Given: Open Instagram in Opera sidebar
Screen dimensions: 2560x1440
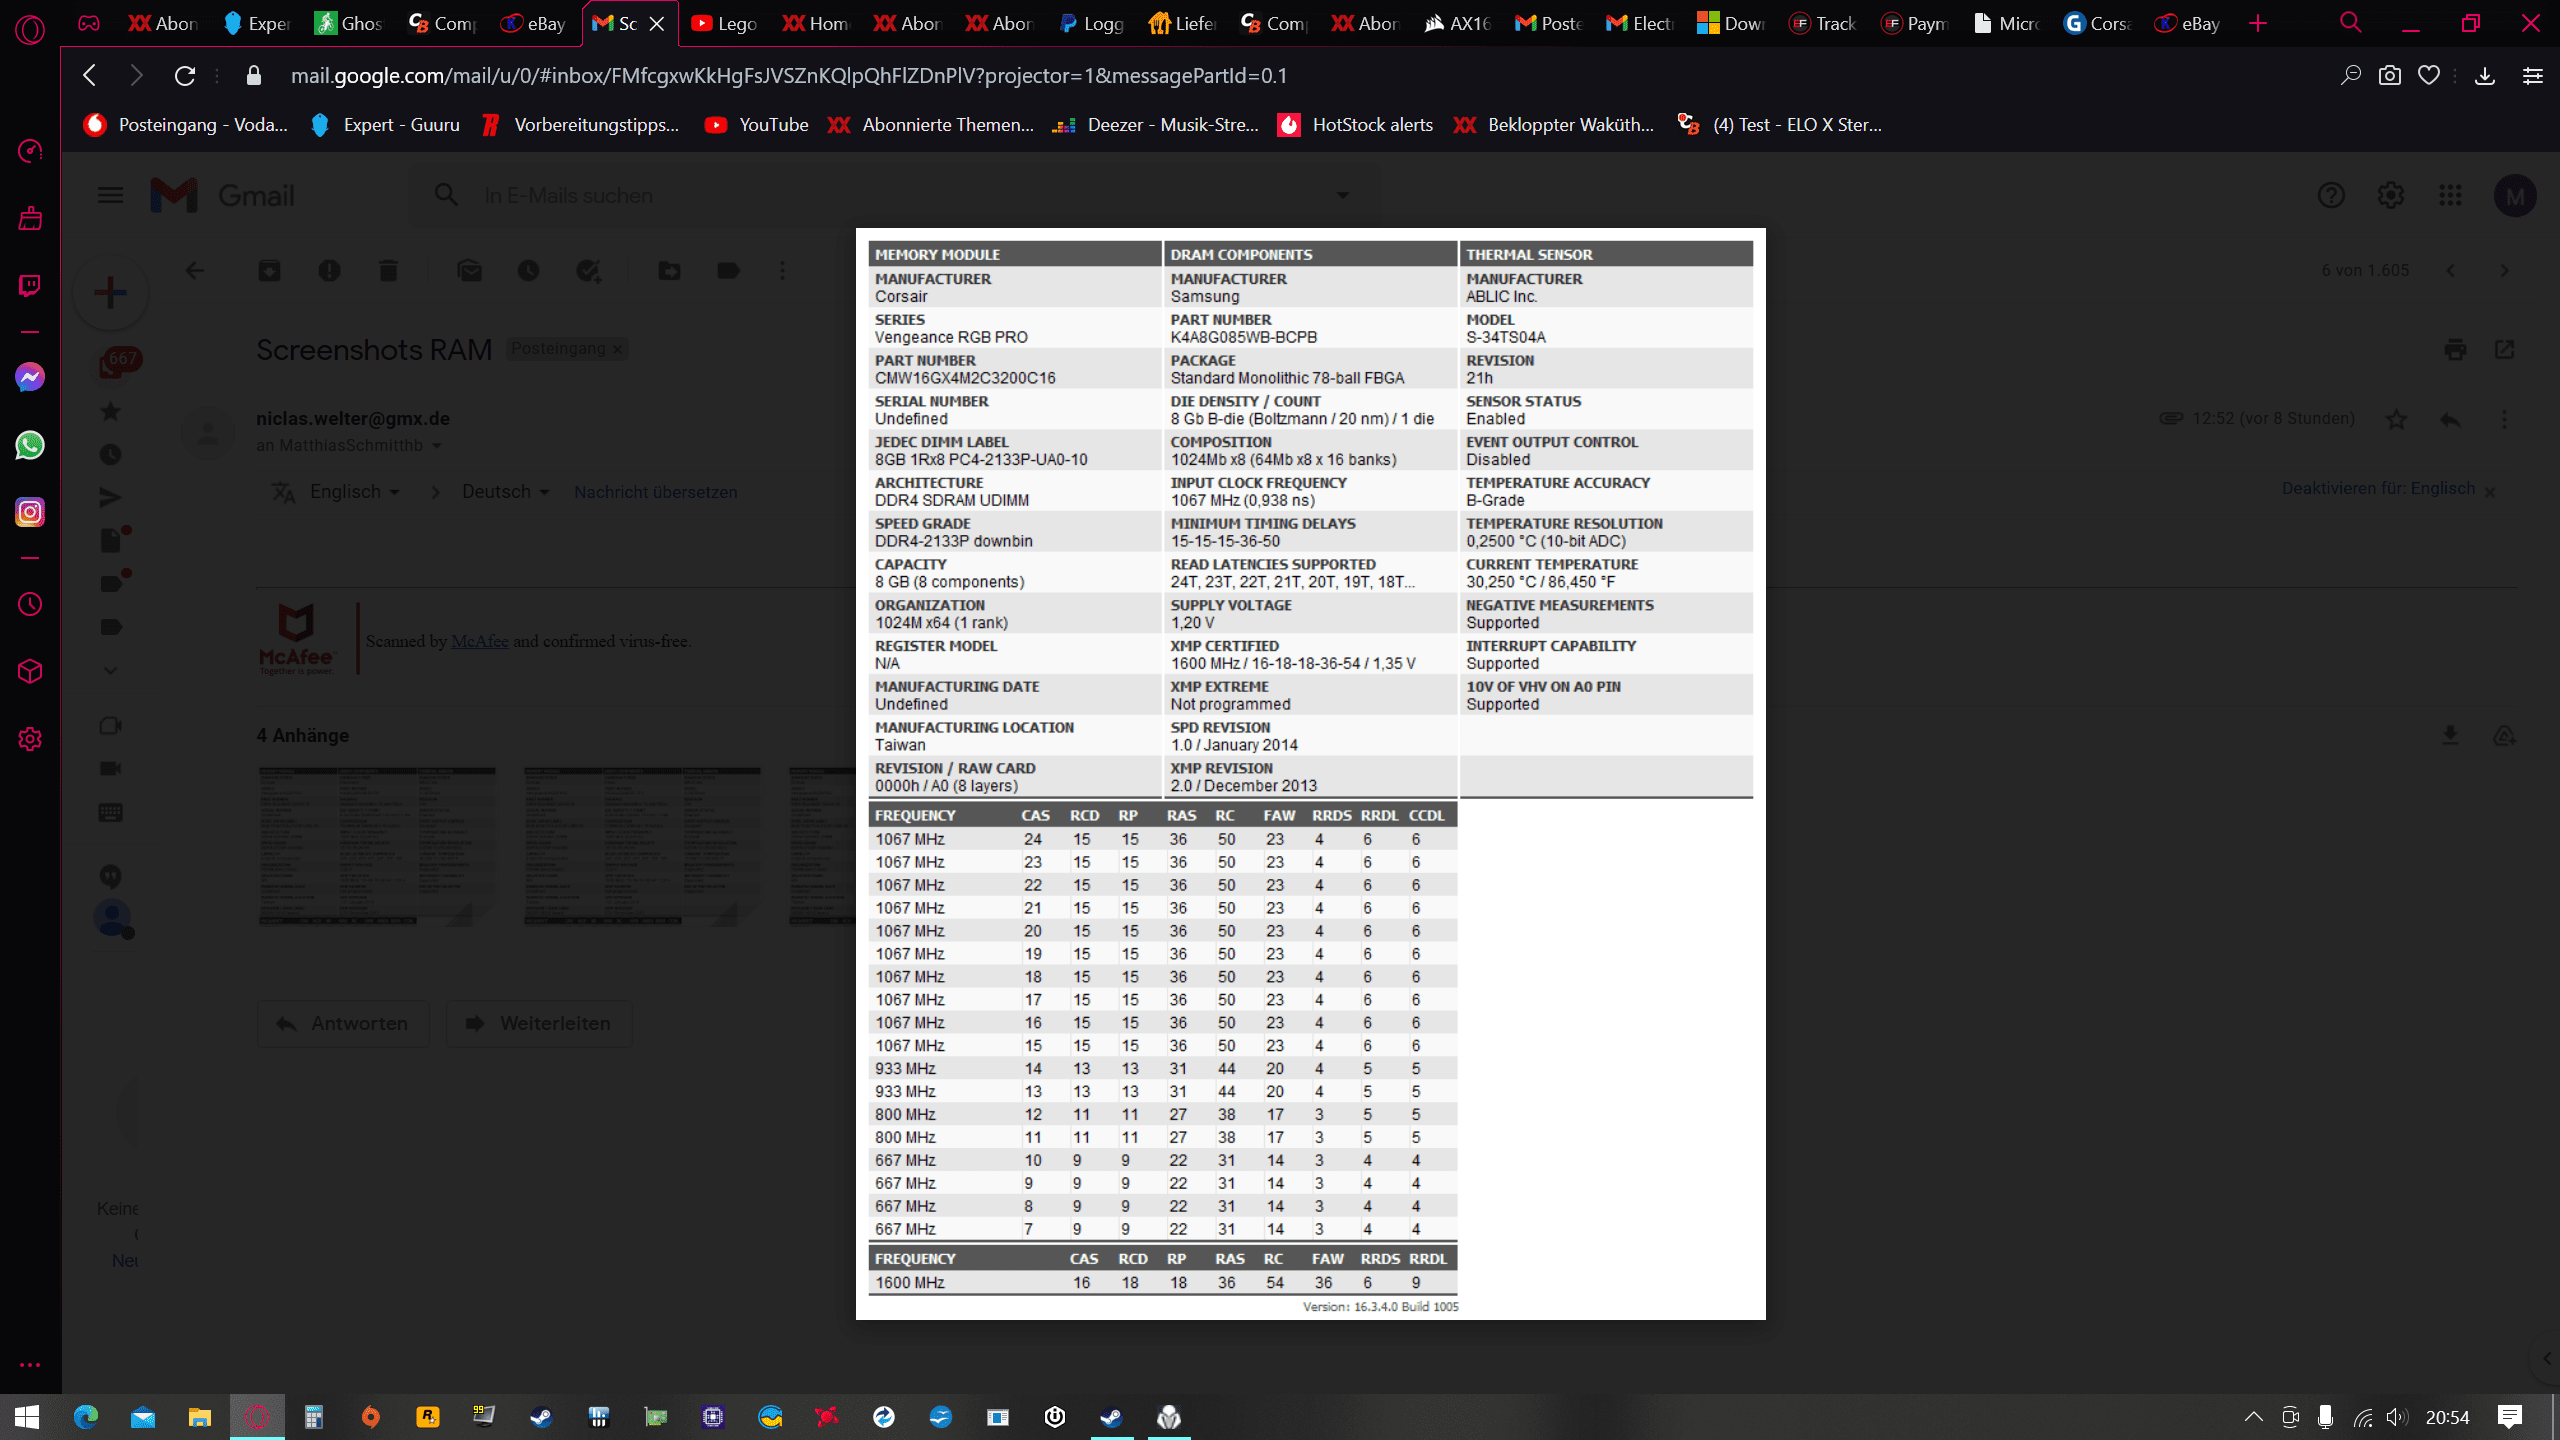Looking at the screenshot, I should click(30, 512).
